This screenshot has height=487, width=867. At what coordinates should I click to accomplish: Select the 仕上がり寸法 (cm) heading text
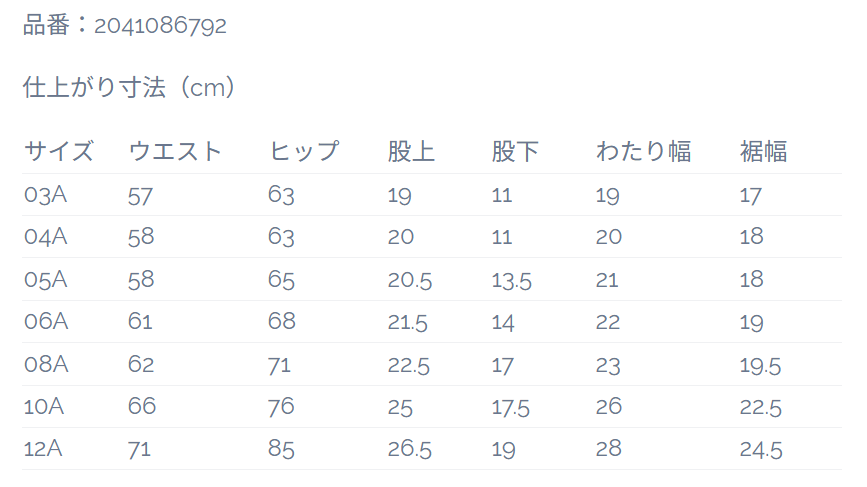[x=128, y=87]
